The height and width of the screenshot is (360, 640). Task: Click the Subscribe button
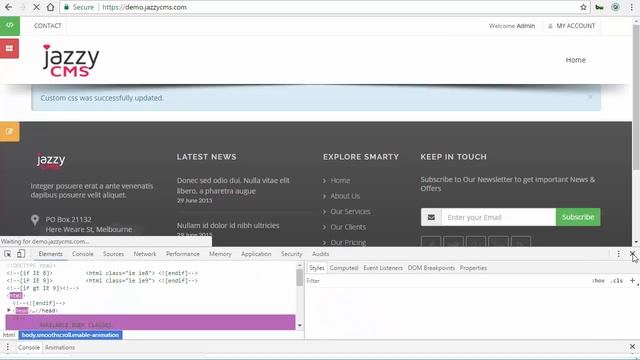click(x=578, y=217)
